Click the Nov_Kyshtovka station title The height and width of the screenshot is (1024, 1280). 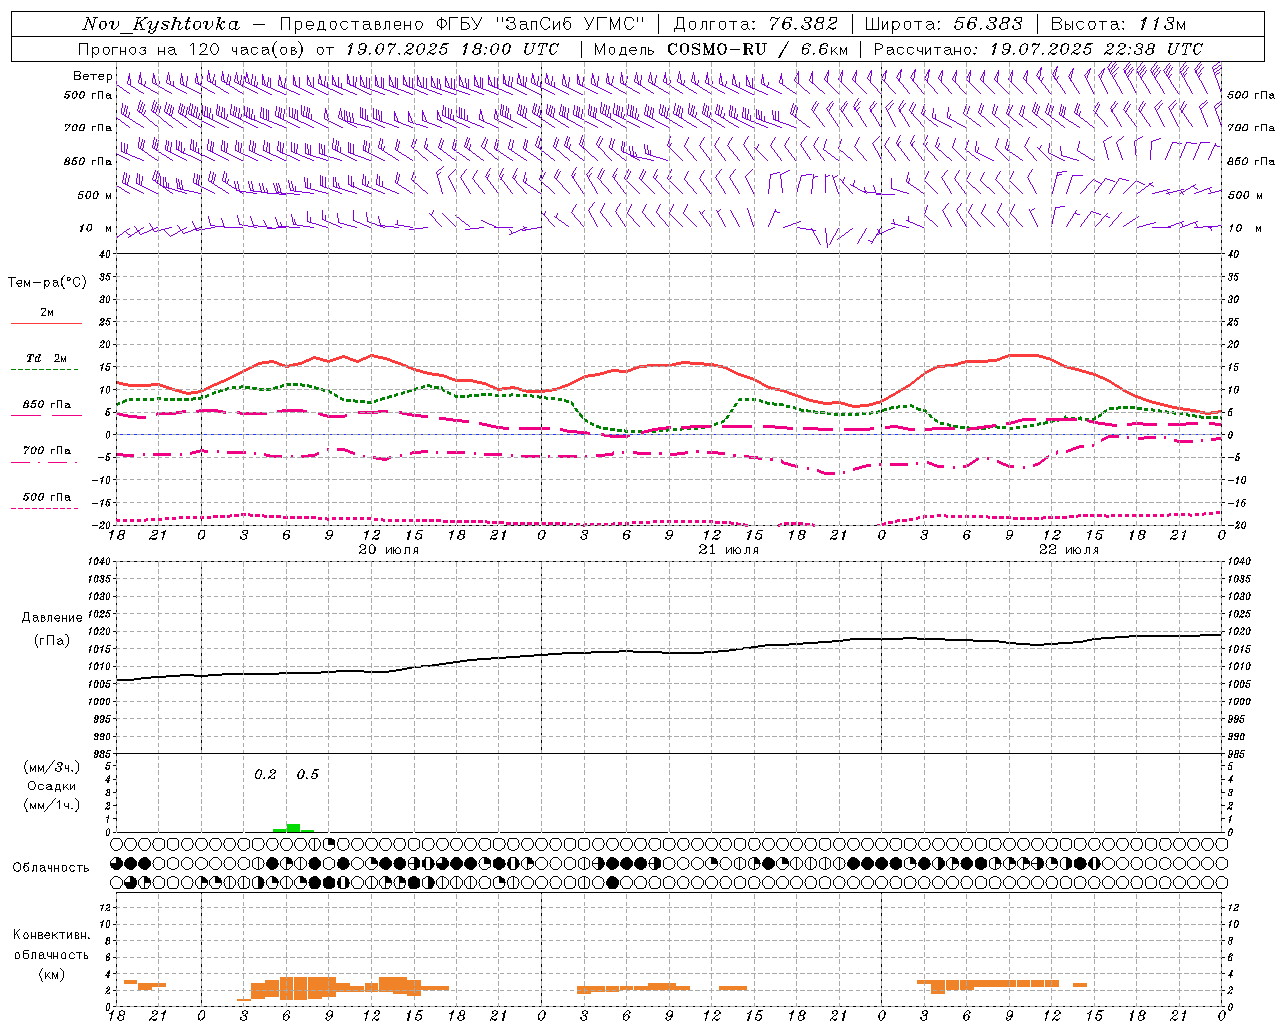pyautogui.click(x=161, y=24)
